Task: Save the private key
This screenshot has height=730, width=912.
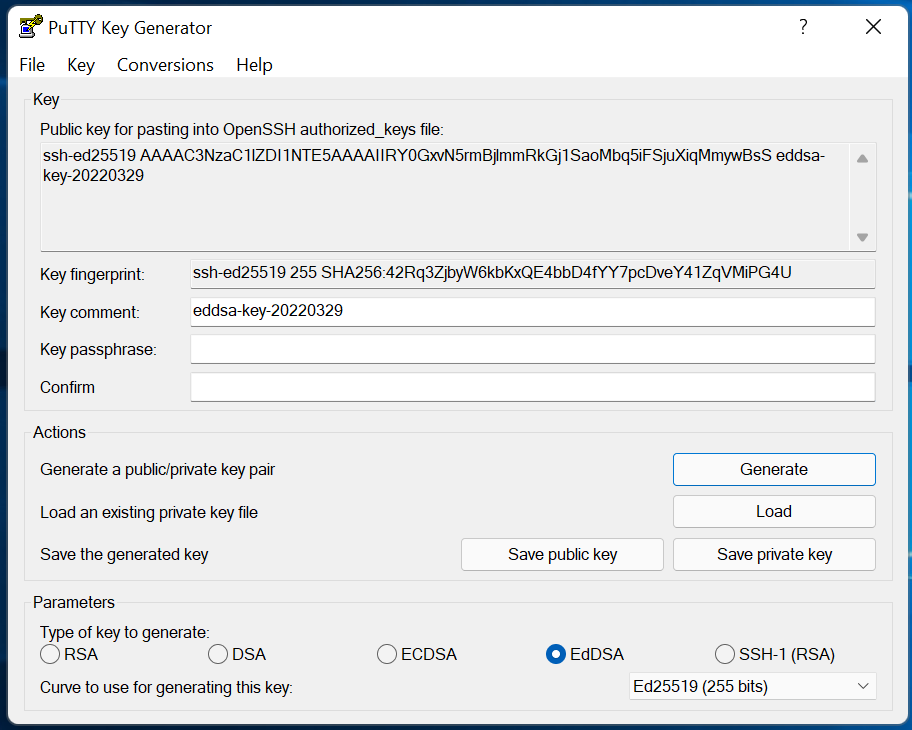Action: [x=774, y=554]
